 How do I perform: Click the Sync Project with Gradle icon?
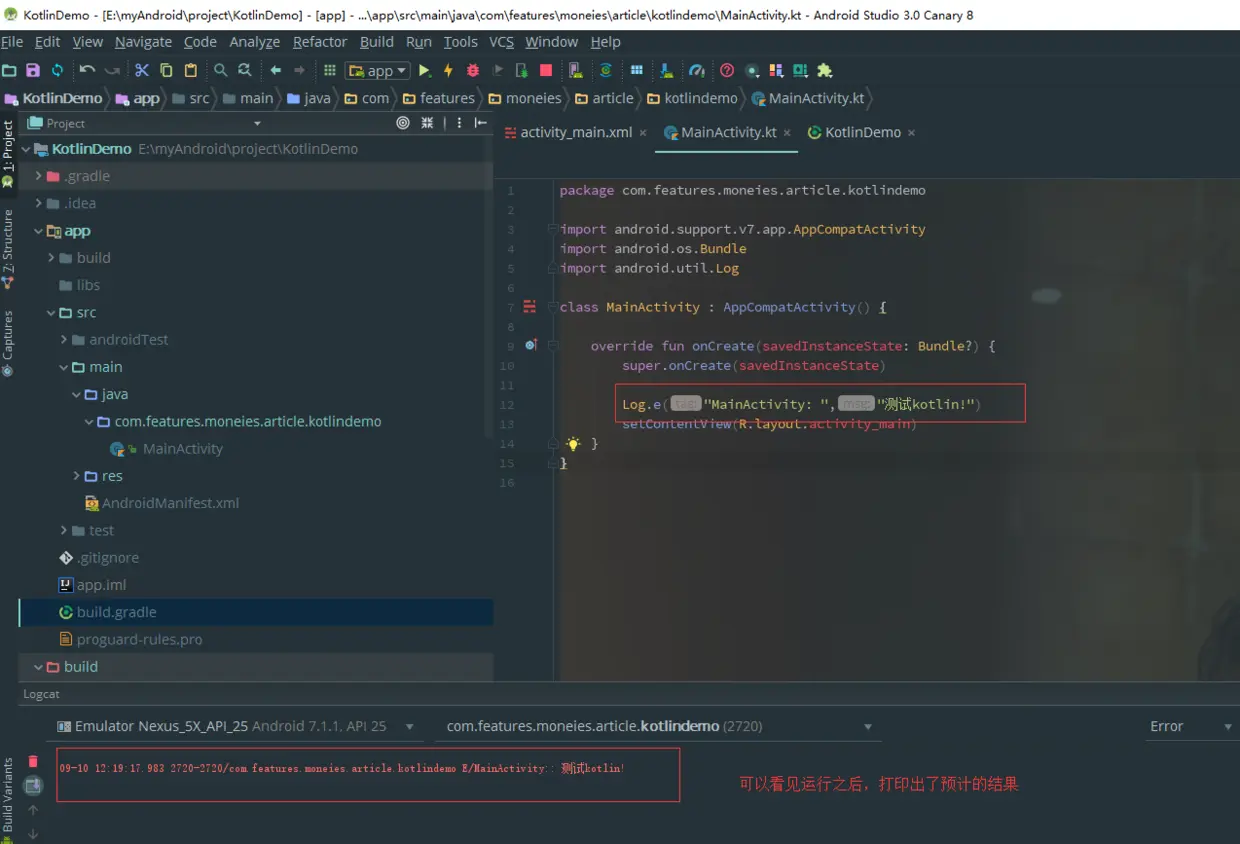(x=605, y=70)
